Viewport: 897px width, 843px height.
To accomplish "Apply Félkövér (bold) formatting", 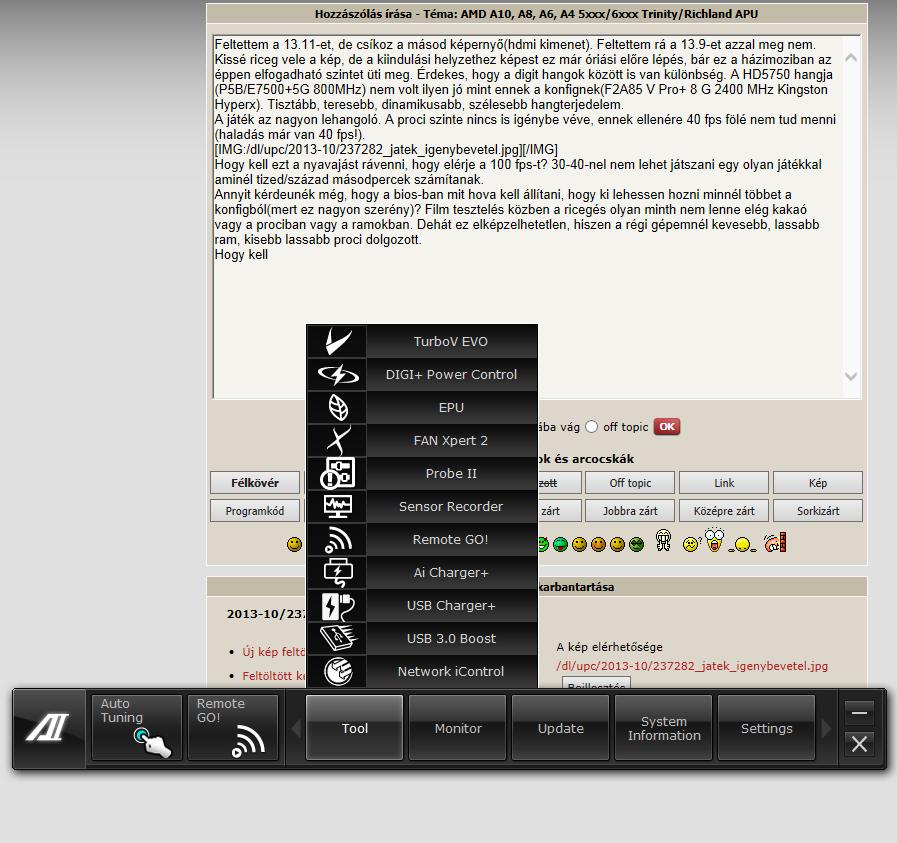I will point(255,483).
